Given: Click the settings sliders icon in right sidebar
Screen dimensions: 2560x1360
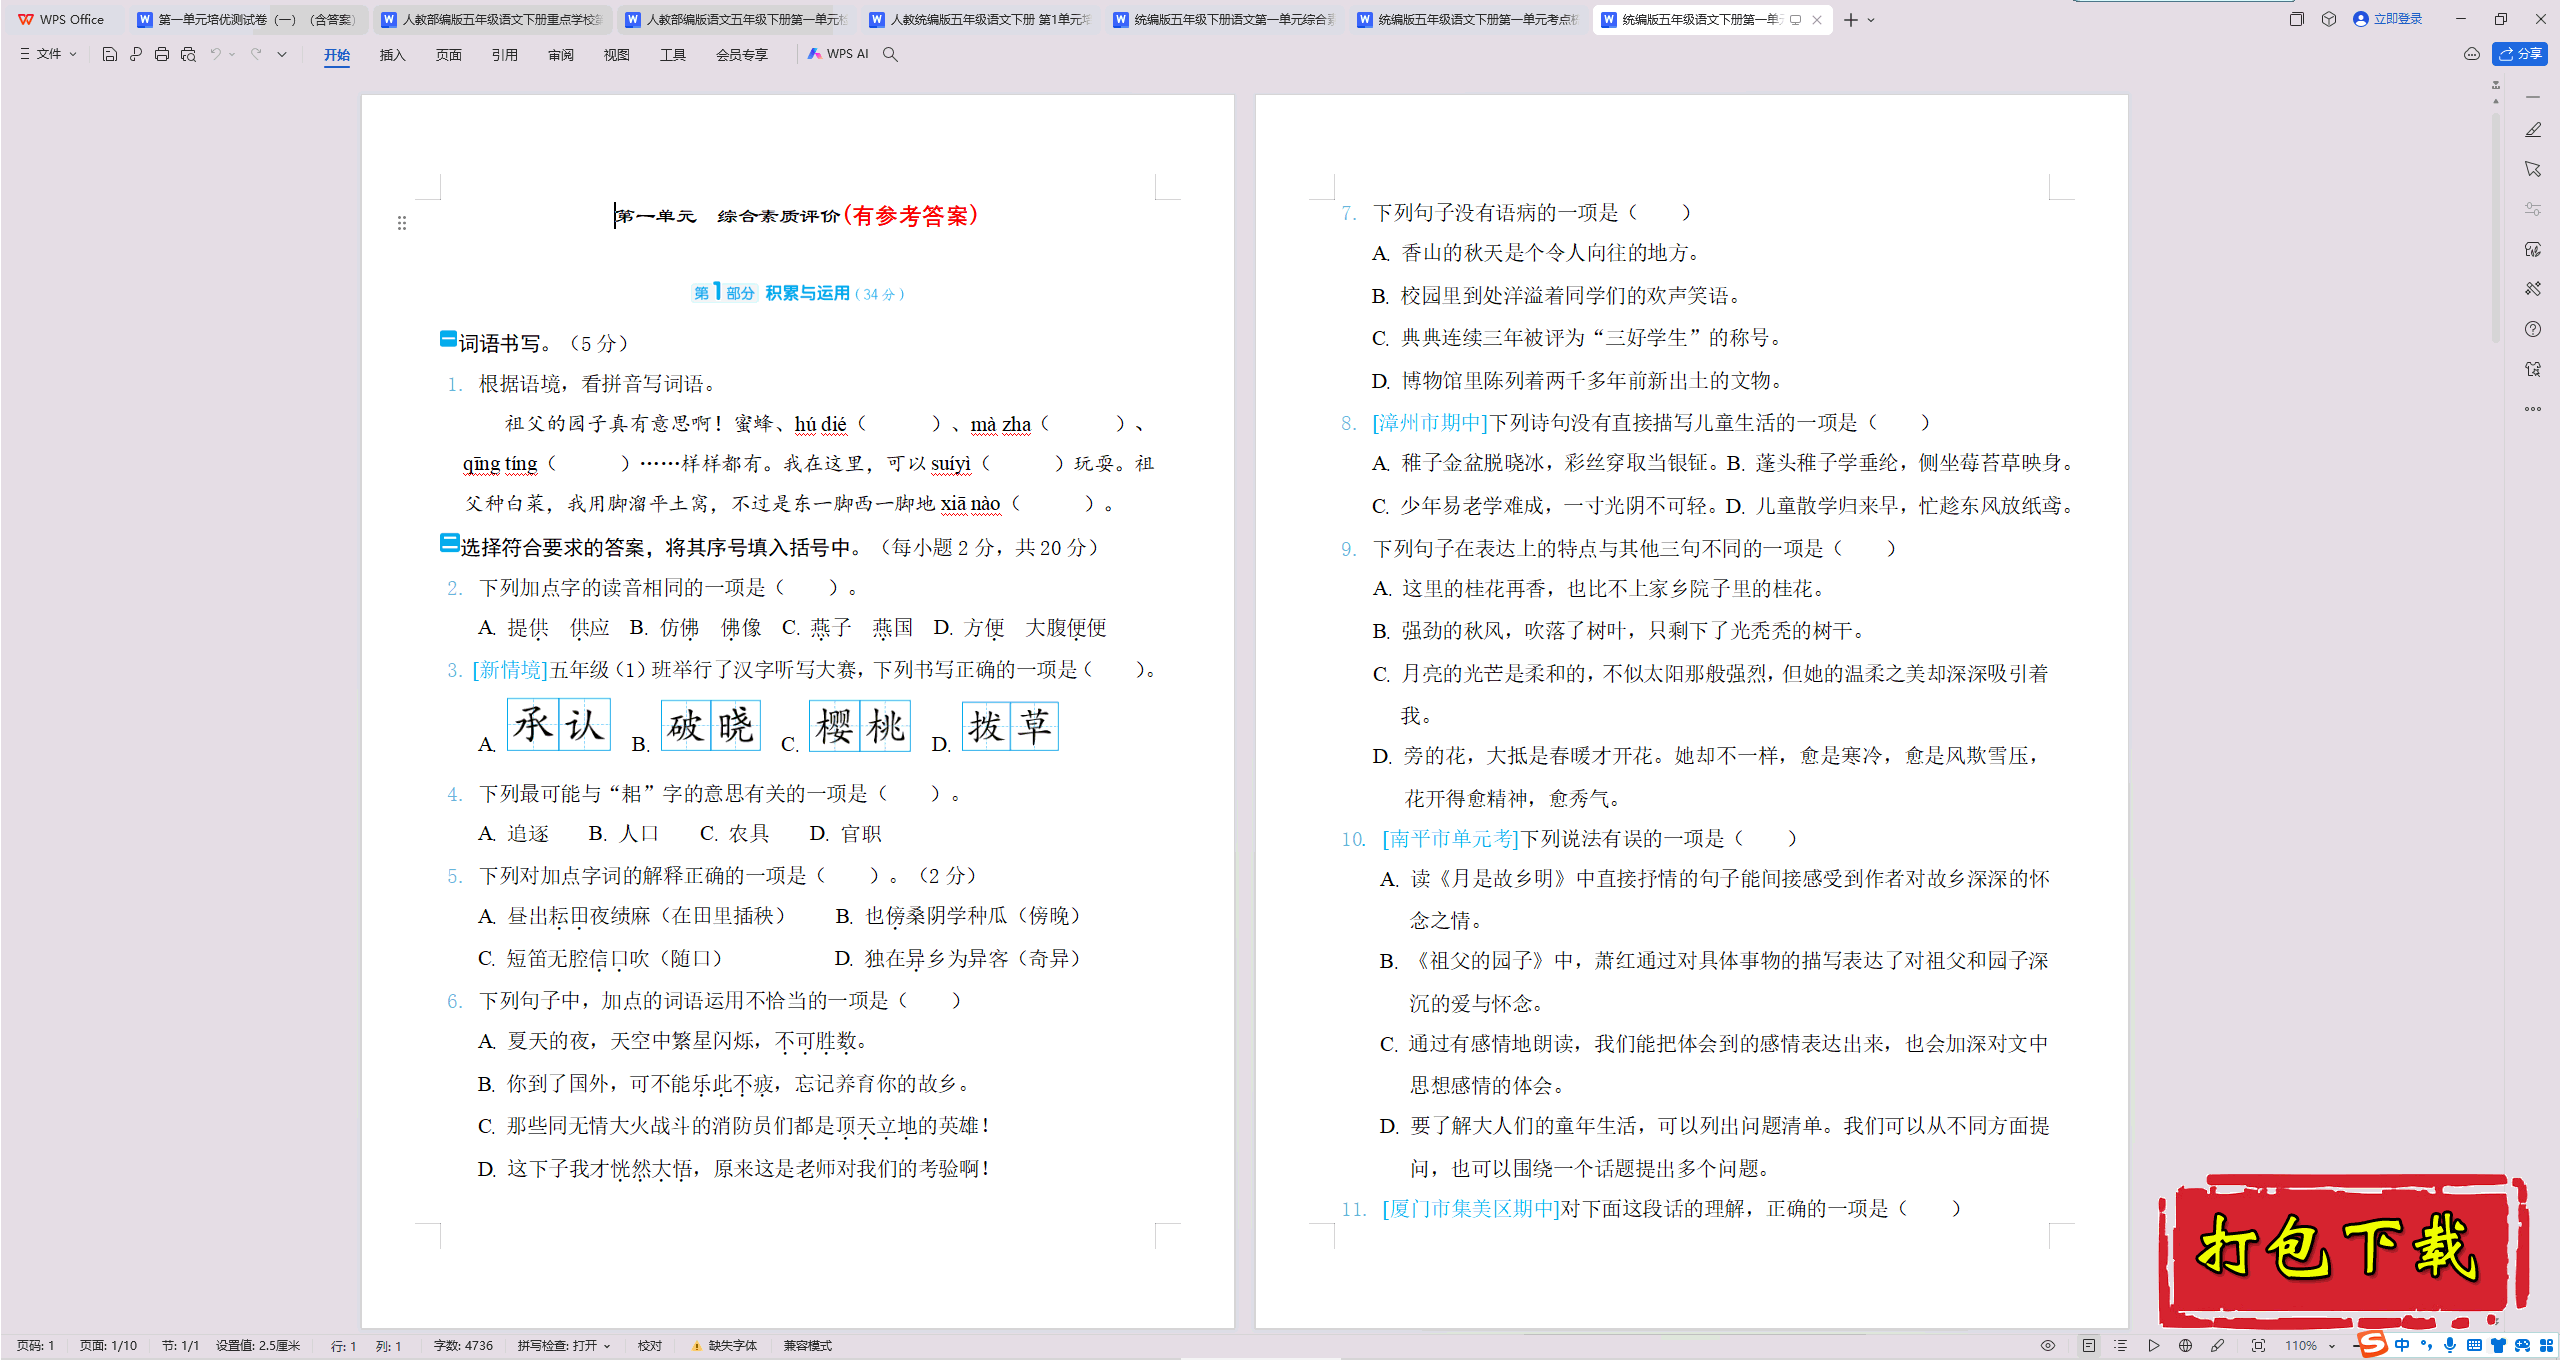Looking at the screenshot, I should [2533, 209].
